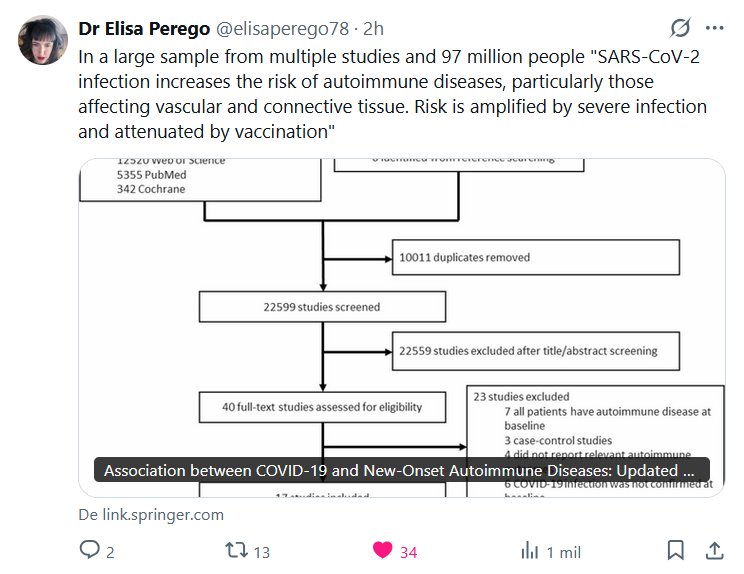Click the share upload arrow icon
Screen dimensions: 744x574
[x=714, y=550]
